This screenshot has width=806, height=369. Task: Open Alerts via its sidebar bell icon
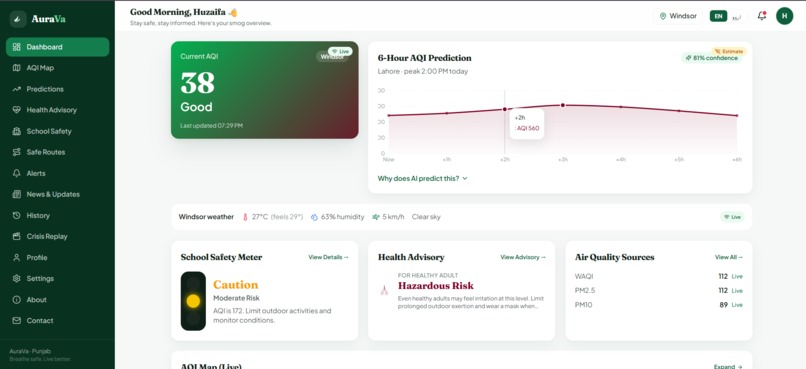[x=16, y=173]
